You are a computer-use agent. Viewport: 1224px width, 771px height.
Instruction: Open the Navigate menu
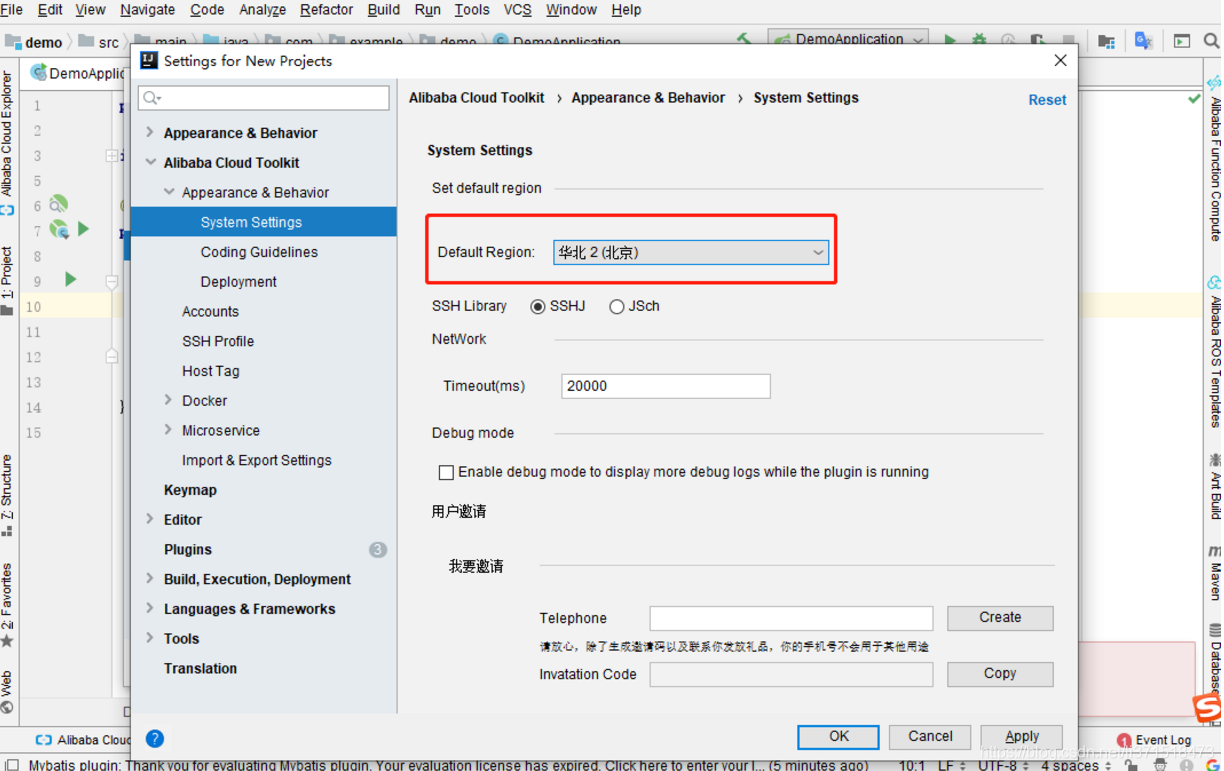147,10
